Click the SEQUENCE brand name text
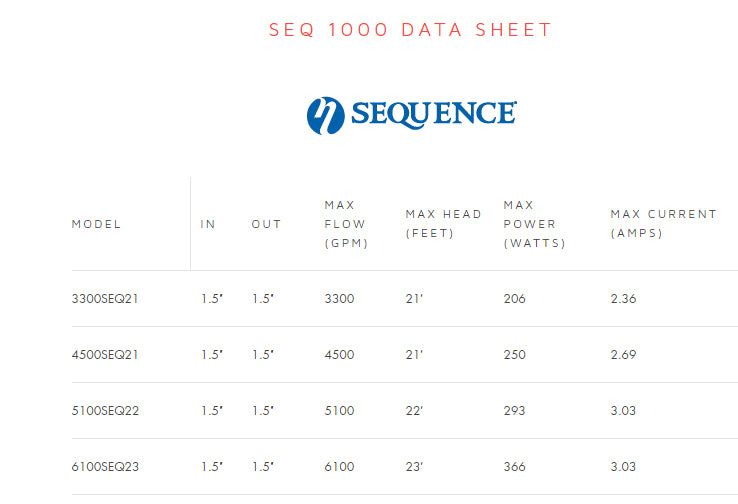 point(433,115)
